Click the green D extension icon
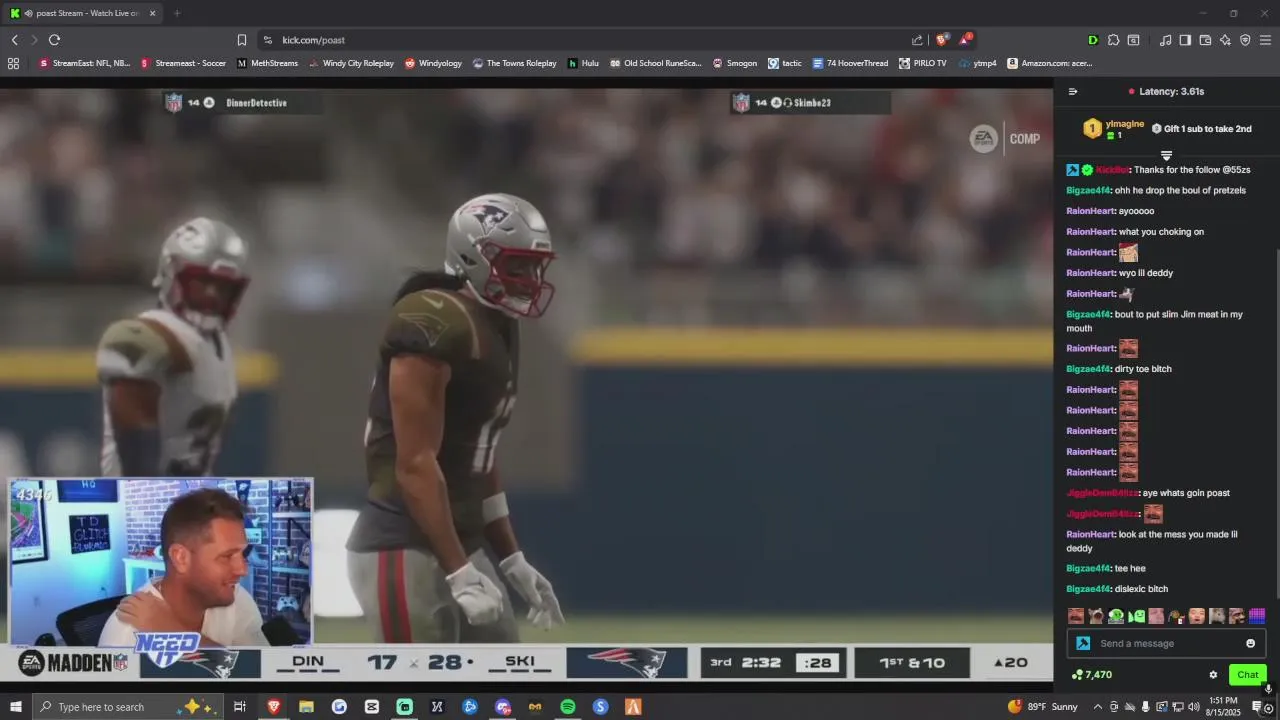The width and height of the screenshot is (1280, 720). tap(1093, 40)
